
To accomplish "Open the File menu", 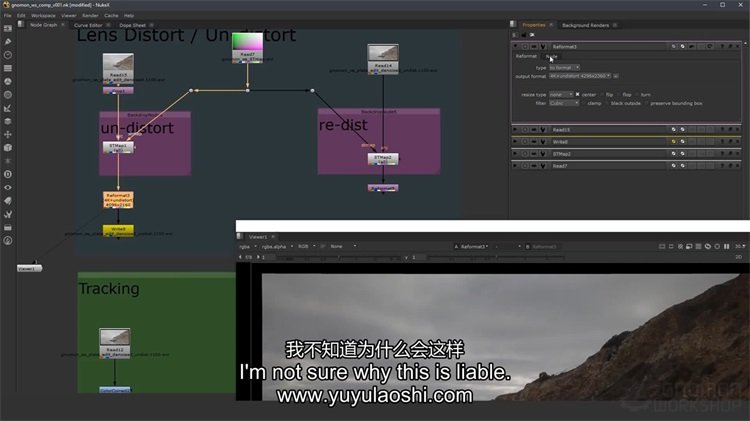I will [x=8, y=15].
